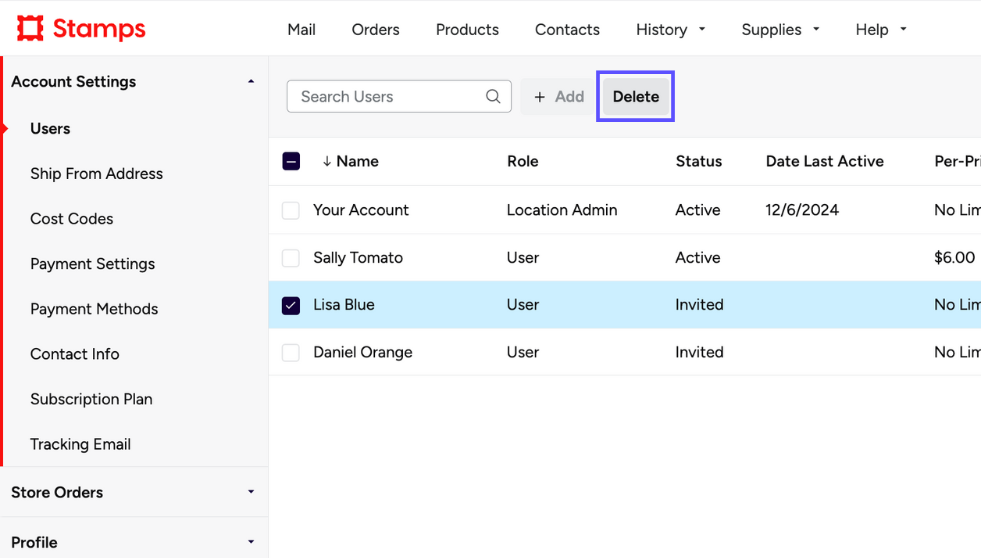Uncheck the Lisa Blue row checkbox
The image size is (981, 558).
291,305
